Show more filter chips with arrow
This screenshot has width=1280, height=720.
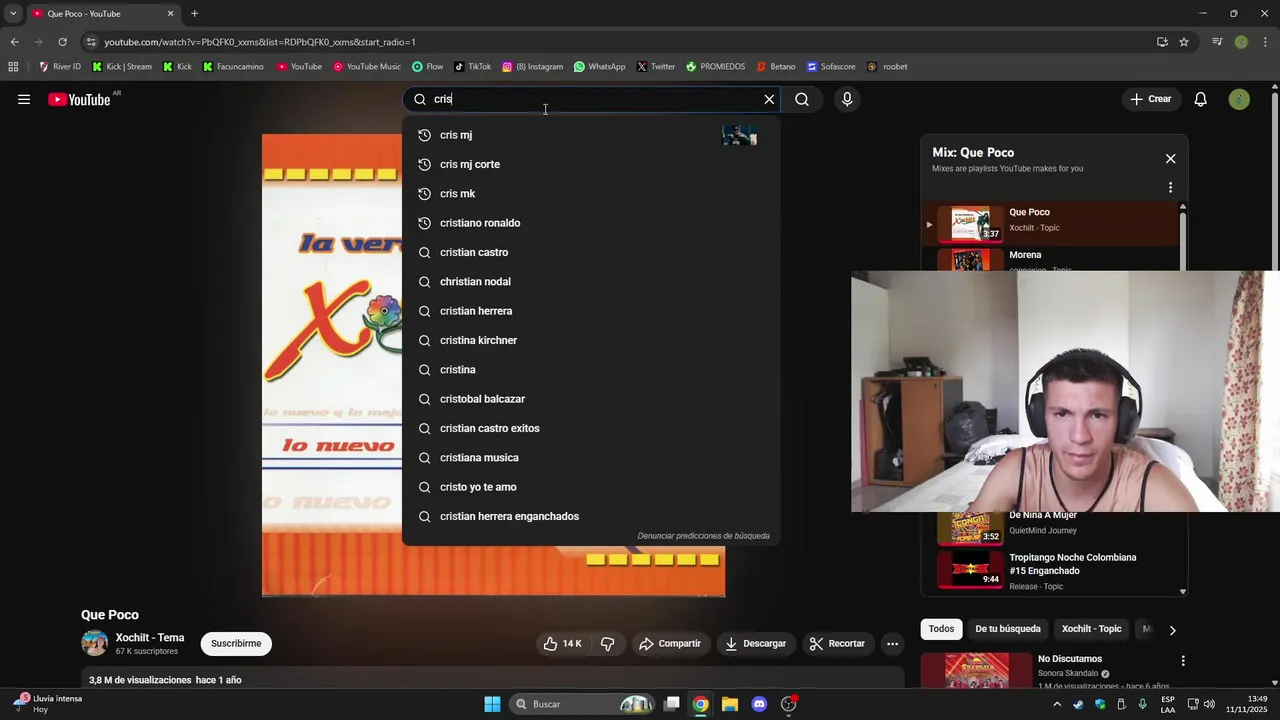(x=1172, y=630)
